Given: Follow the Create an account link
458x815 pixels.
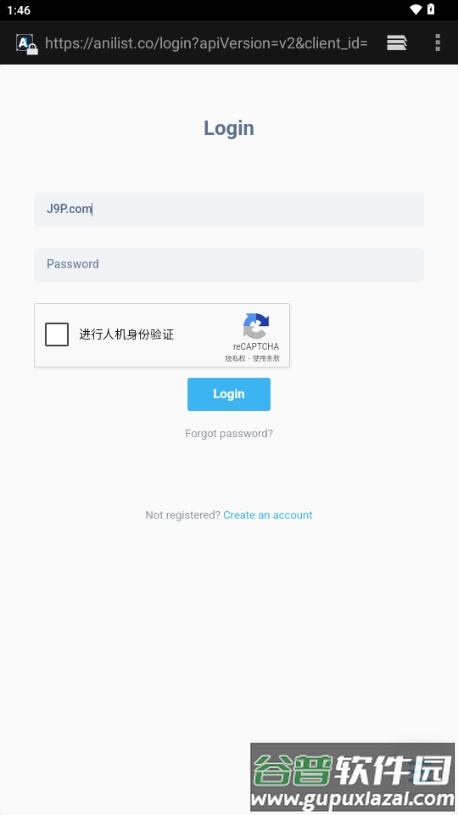Looking at the screenshot, I should coord(268,515).
